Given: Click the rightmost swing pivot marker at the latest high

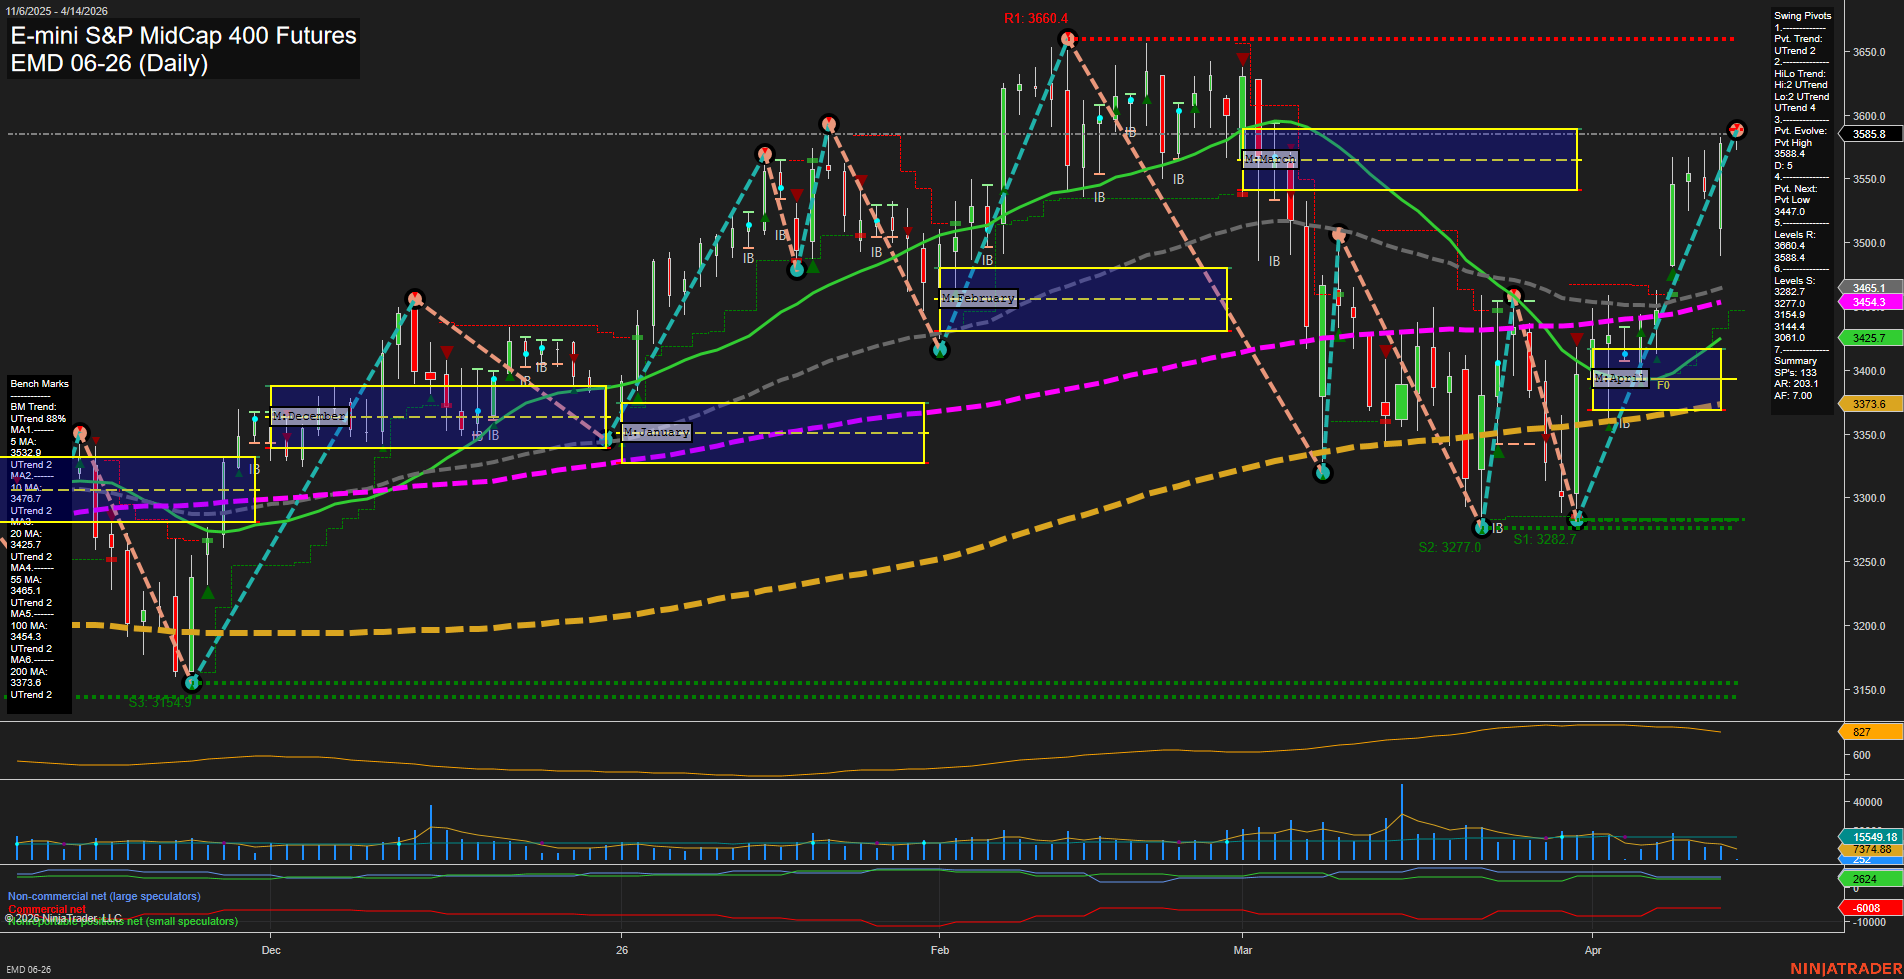Looking at the screenshot, I should [1735, 129].
